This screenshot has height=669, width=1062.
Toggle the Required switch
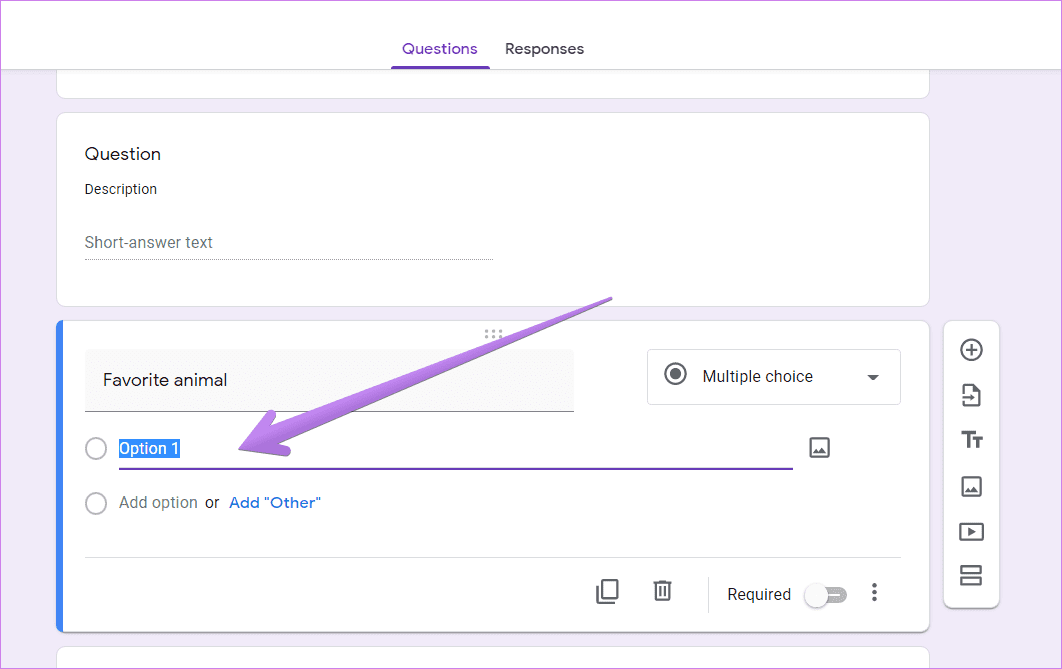tap(826, 595)
